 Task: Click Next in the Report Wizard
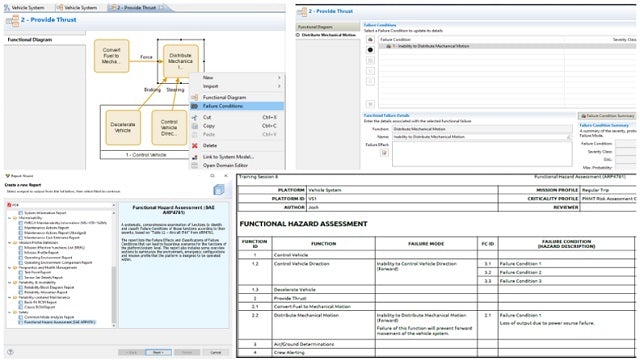(x=158, y=352)
